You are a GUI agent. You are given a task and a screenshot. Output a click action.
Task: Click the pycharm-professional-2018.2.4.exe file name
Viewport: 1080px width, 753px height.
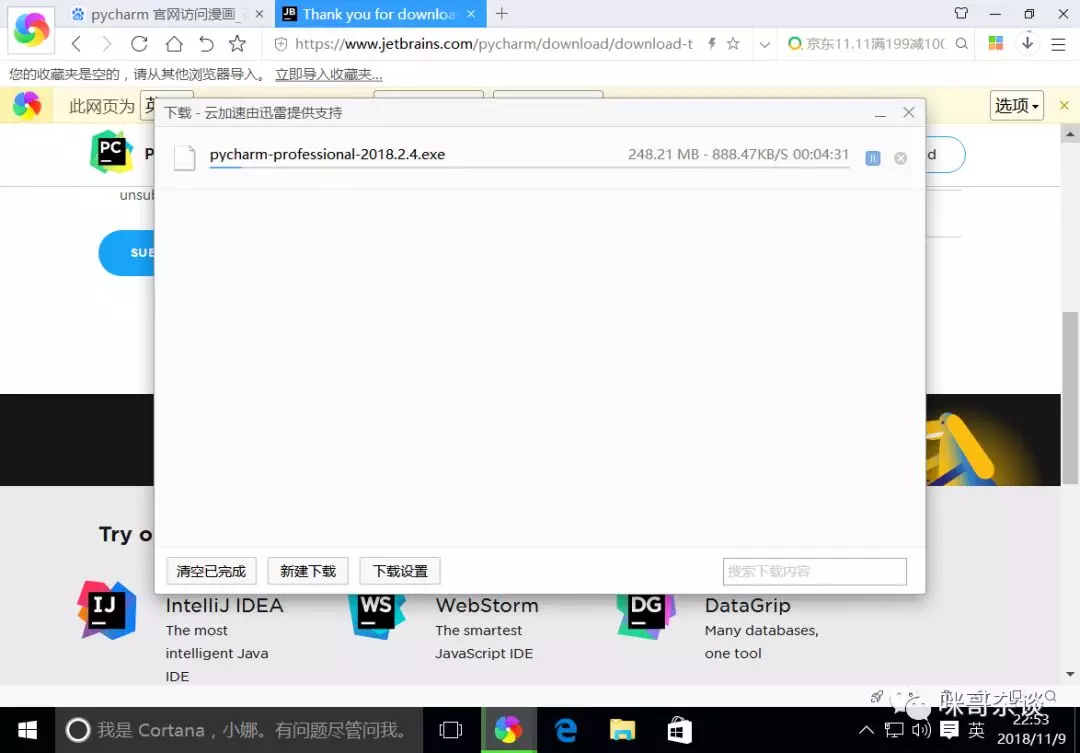click(x=327, y=154)
